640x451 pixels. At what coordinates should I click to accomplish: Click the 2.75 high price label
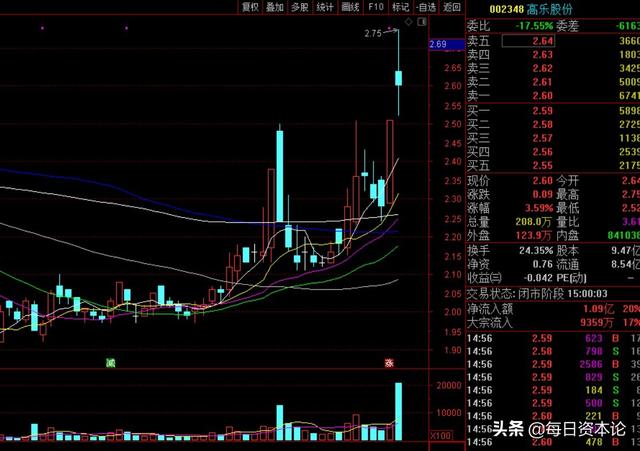point(372,33)
